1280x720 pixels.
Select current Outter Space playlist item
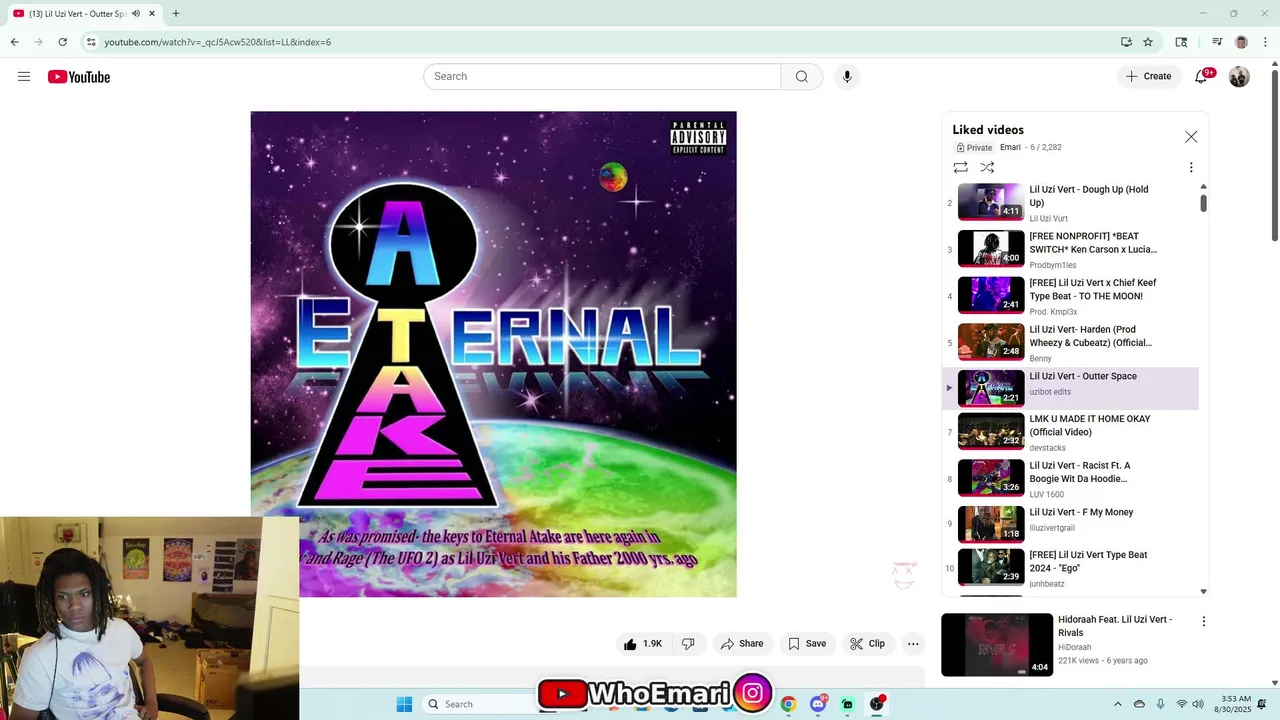[1070, 388]
